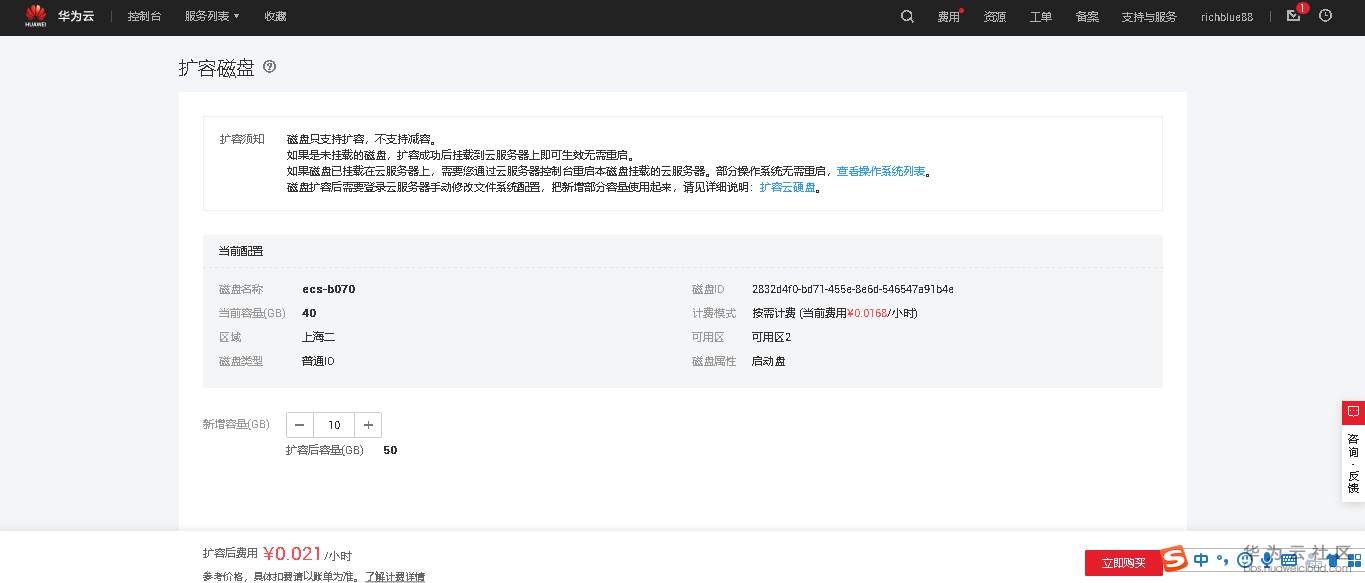This screenshot has height=583, width=1365.
Task: Click the Sogou S input method logo
Action: tap(1173, 559)
